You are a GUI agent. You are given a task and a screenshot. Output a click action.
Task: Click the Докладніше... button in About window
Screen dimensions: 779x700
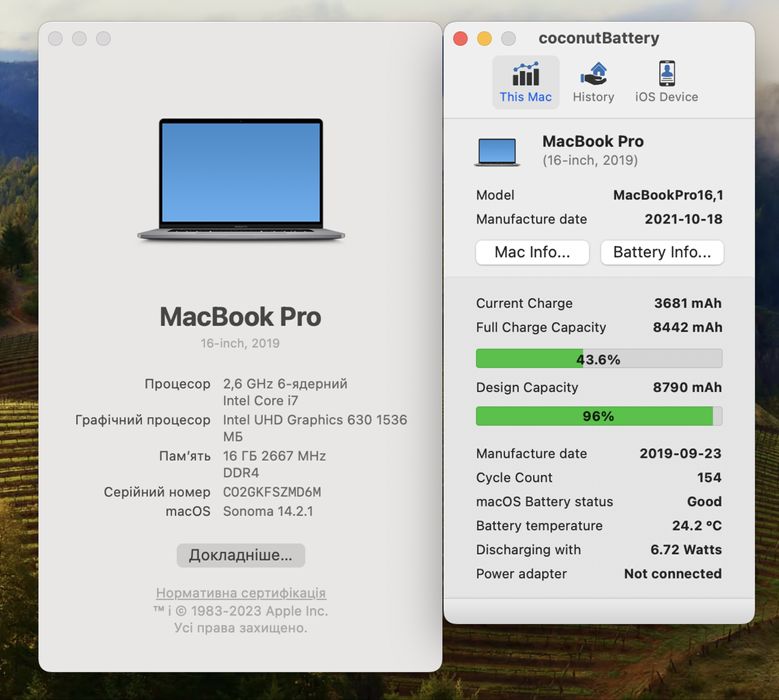coord(240,555)
